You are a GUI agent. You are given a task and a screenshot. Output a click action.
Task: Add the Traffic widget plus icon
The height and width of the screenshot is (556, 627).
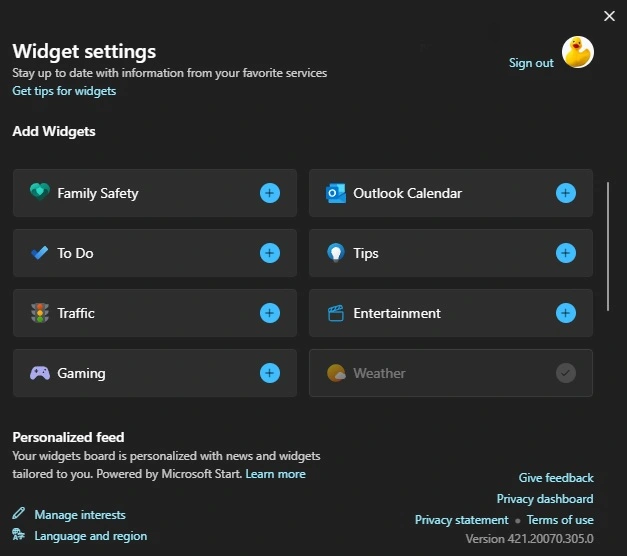(270, 313)
